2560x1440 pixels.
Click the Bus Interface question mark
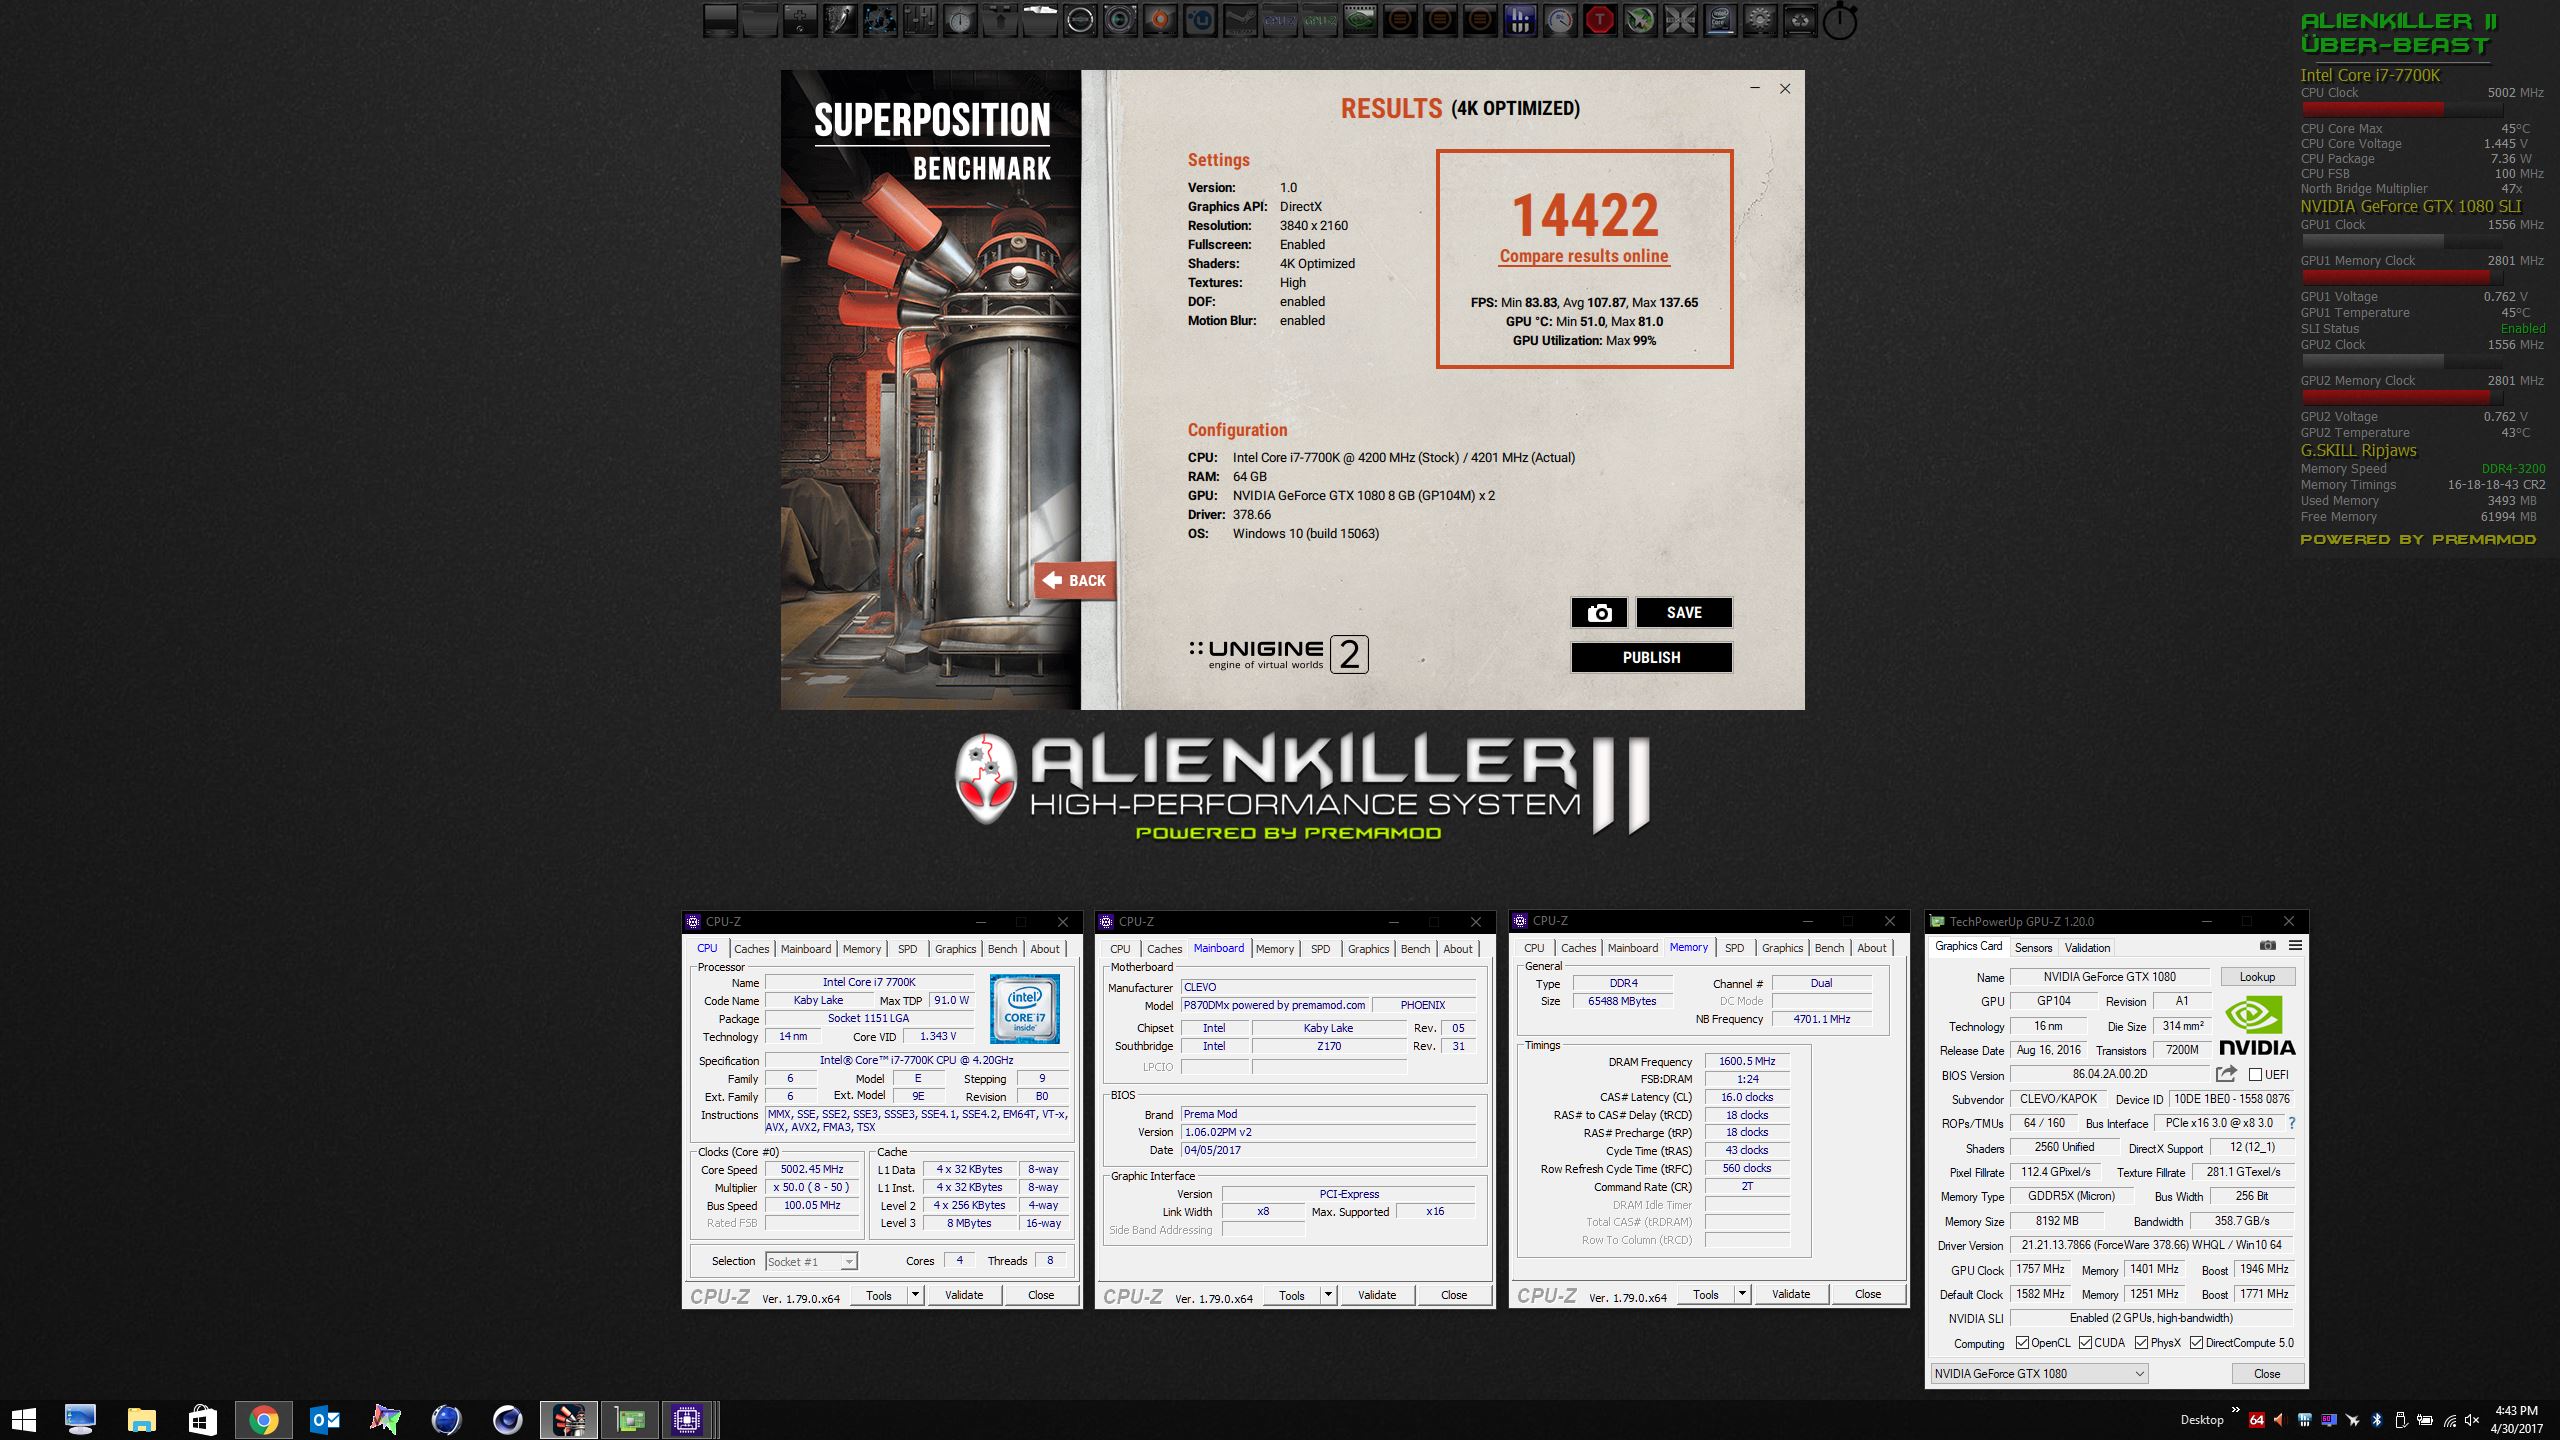[x=2292, y=1123]
